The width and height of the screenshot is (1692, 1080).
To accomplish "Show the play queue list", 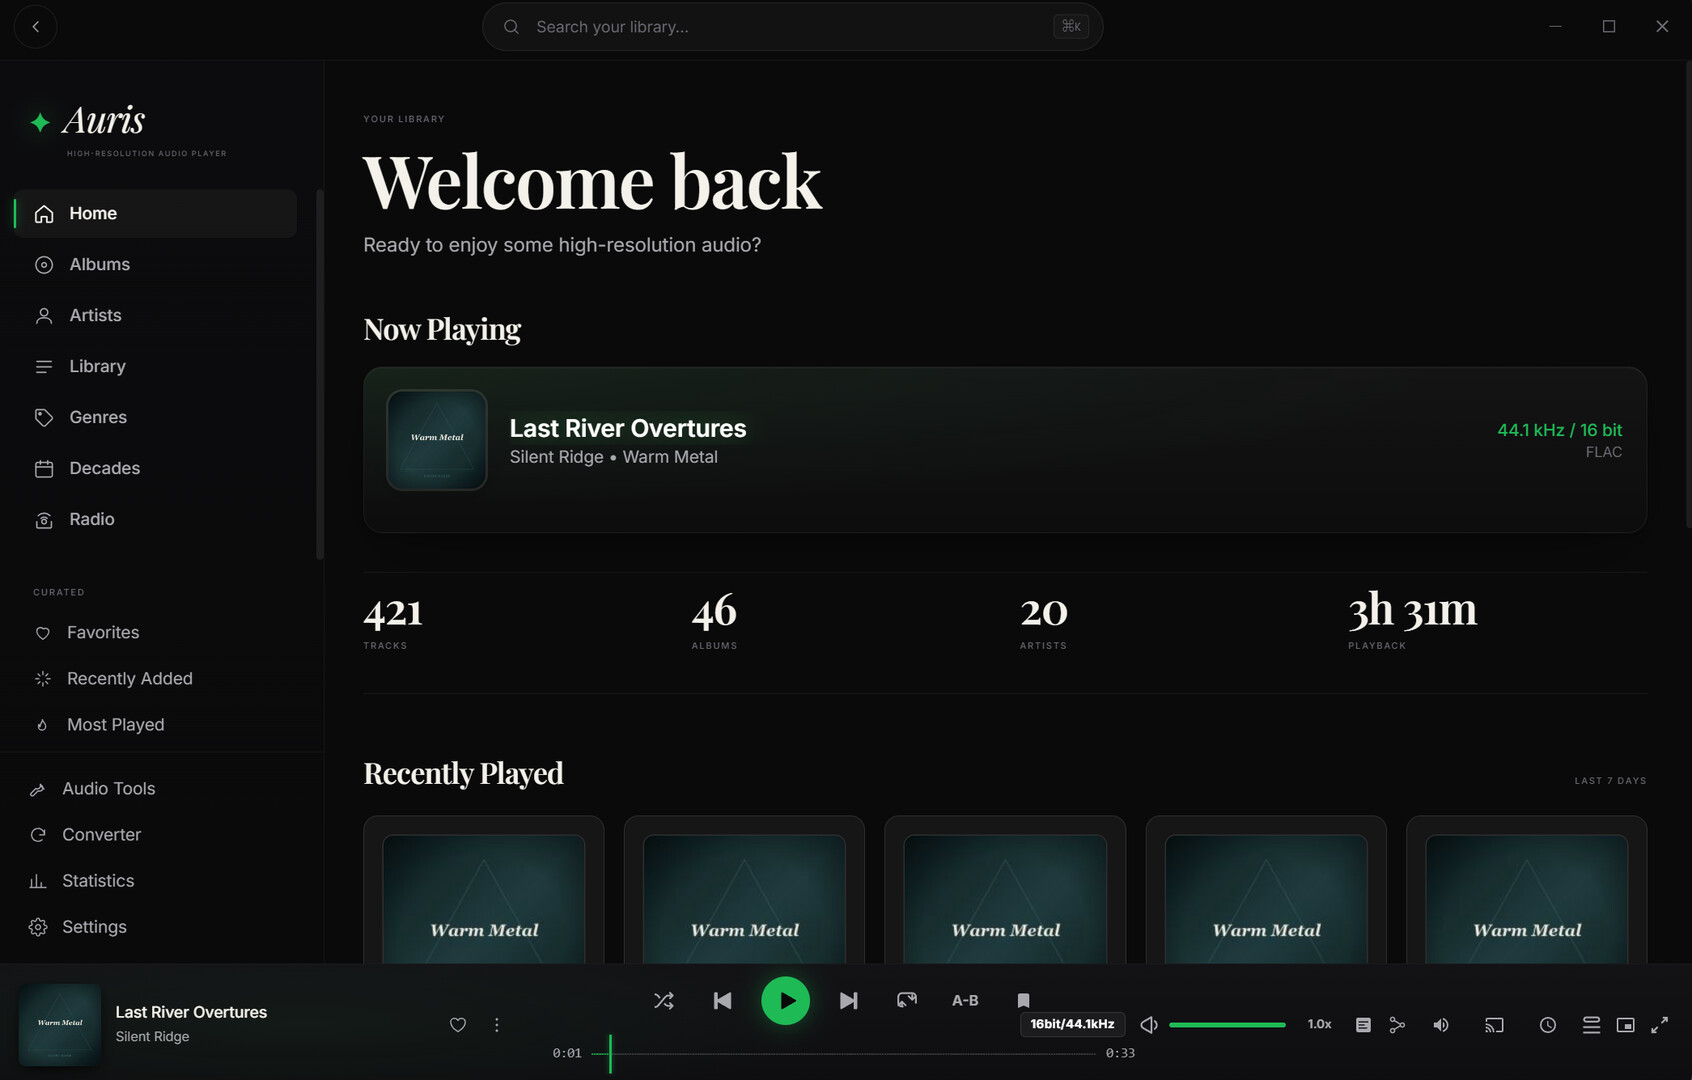I will 1591,1025.
